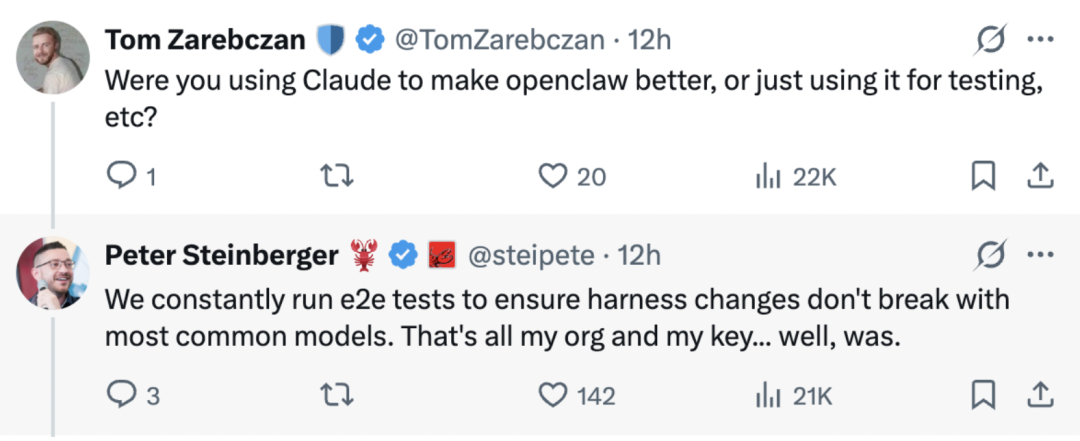View analytics on Tom's 22K views

[x=767, y=177]
